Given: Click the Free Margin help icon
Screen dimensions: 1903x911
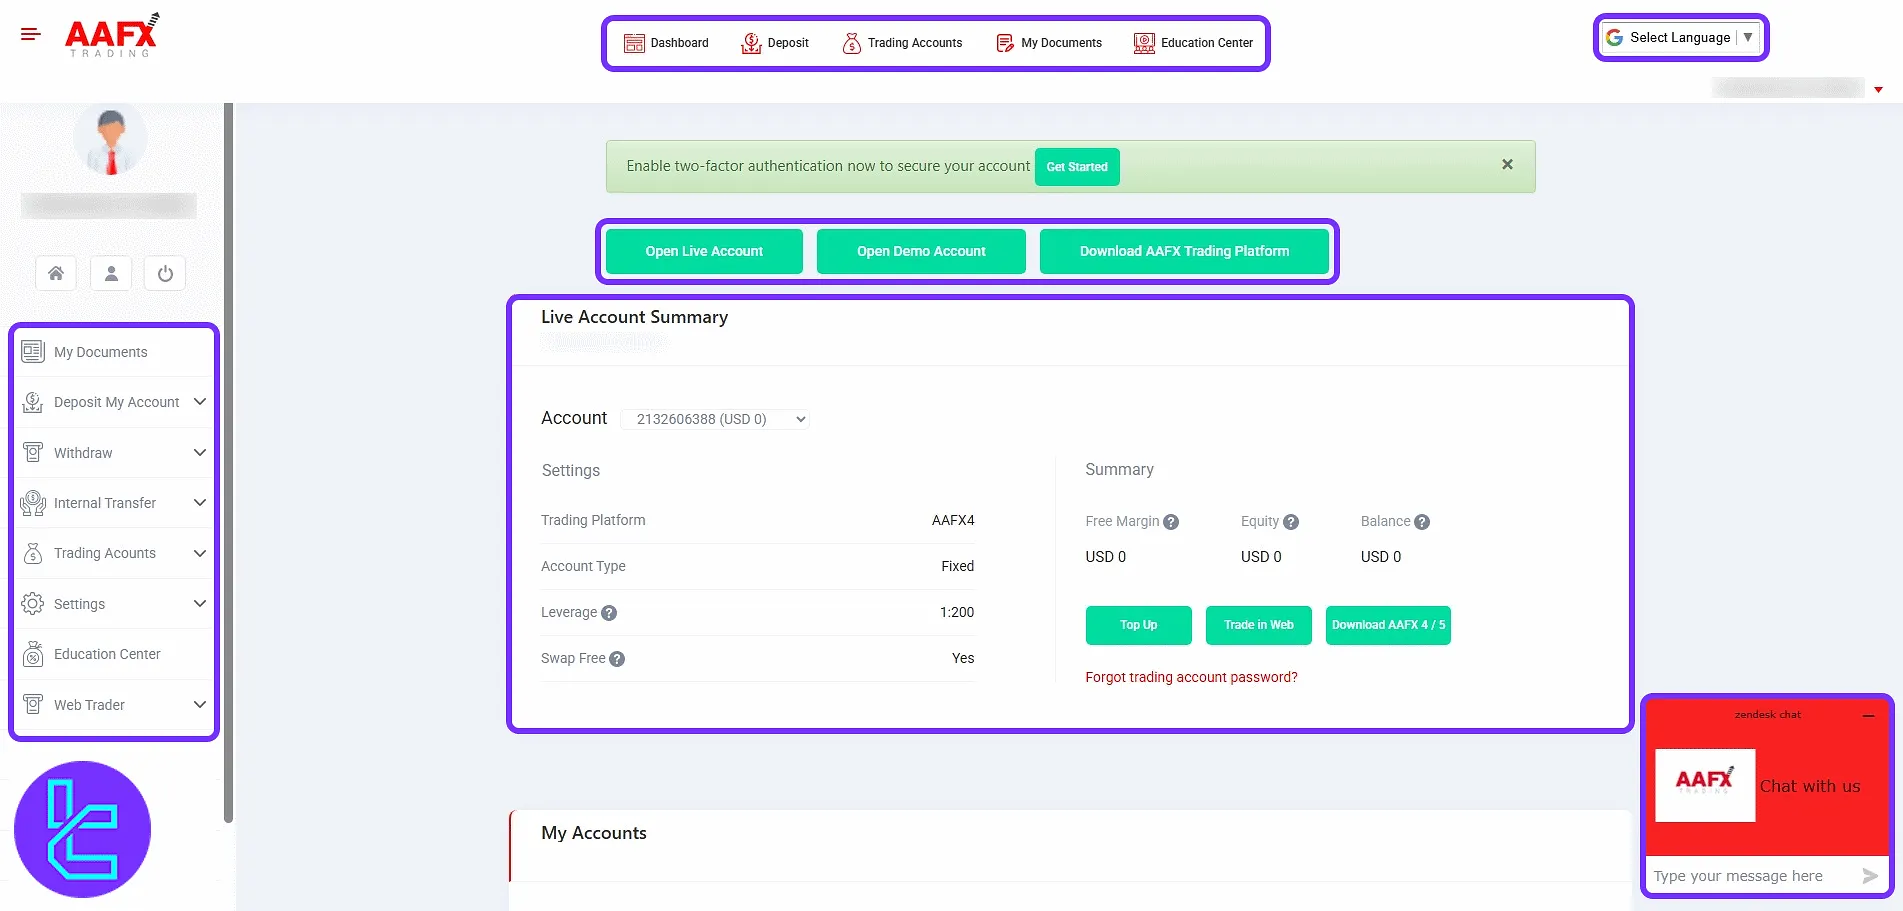Looking at the screenshot, I should 1171,522.
